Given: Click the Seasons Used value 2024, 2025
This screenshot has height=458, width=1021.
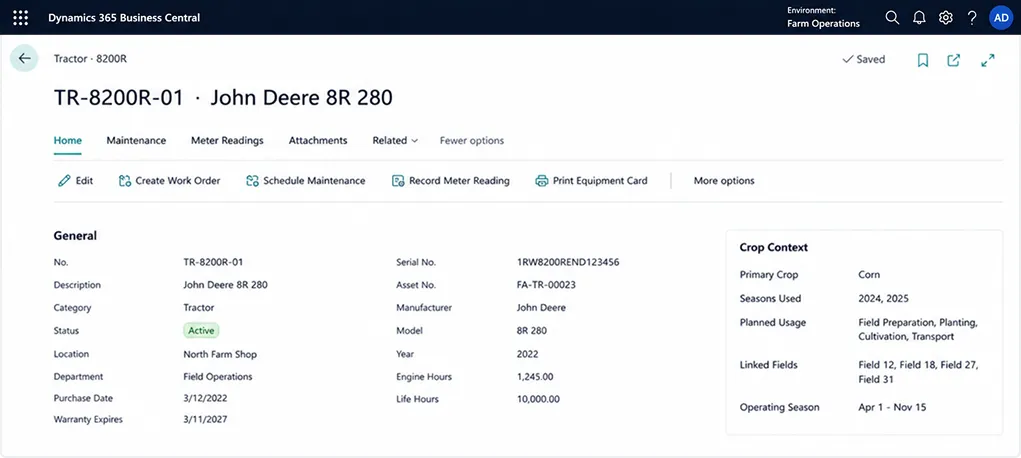Looking at the screenshot, I should 883,298.
